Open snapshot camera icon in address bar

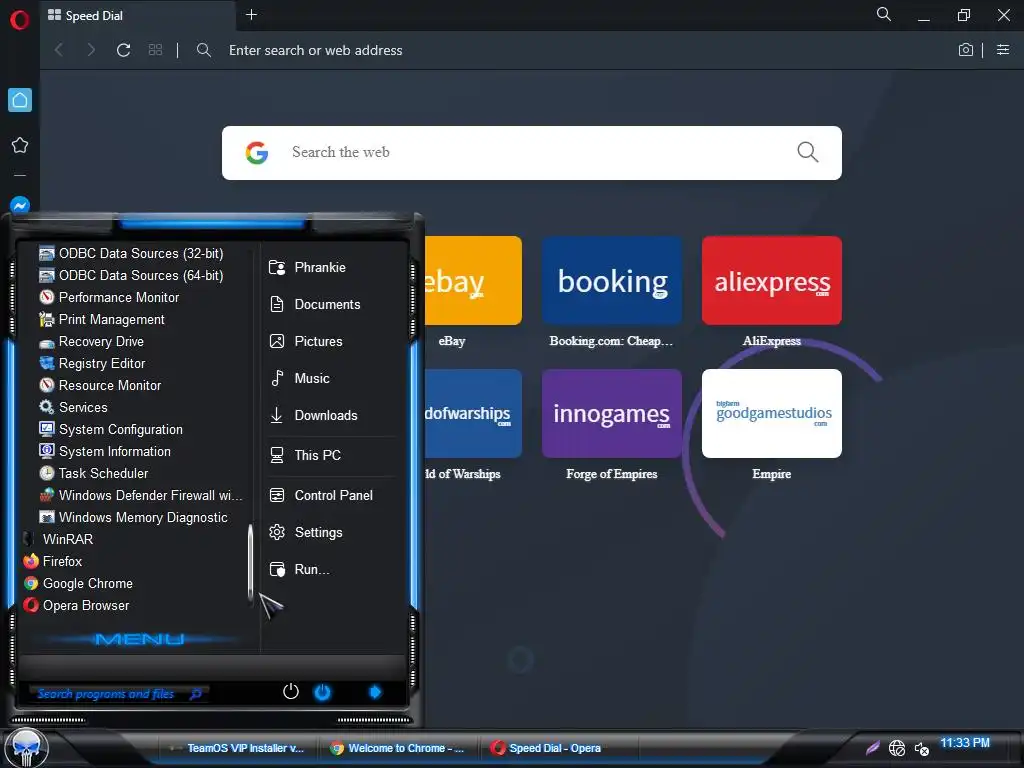[x=966, y=50]
